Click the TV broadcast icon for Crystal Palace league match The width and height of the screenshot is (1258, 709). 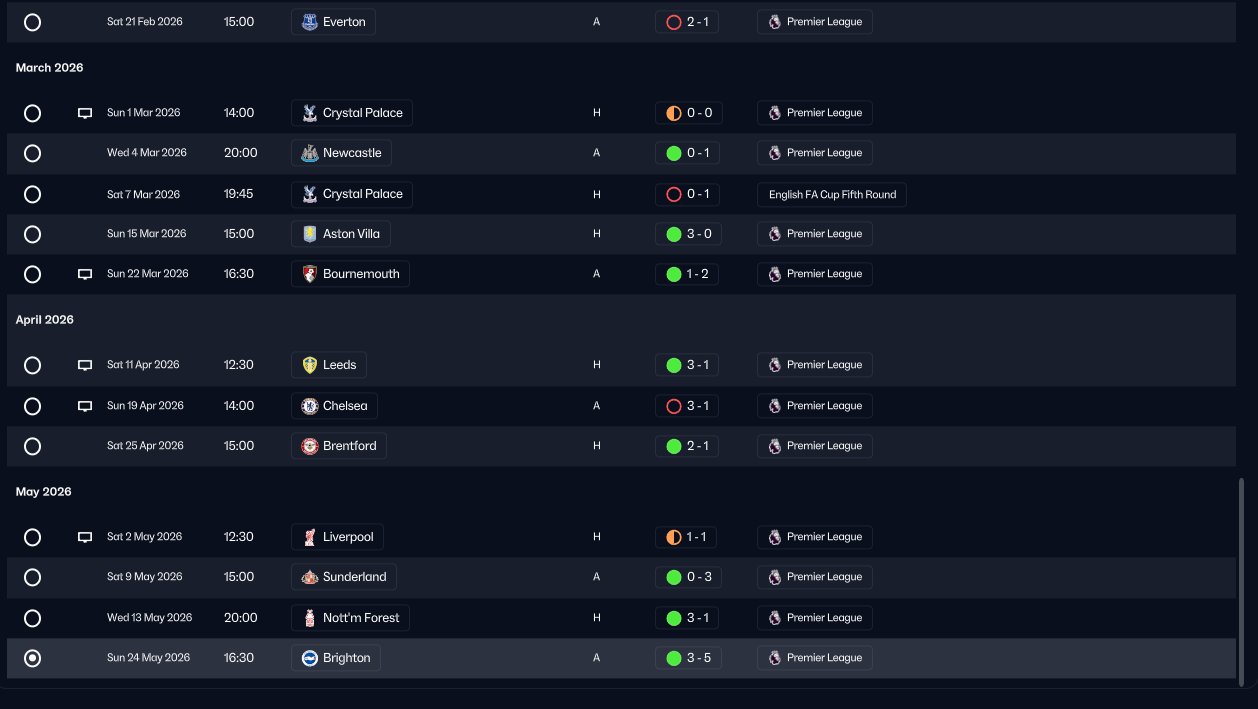[85, 113]
